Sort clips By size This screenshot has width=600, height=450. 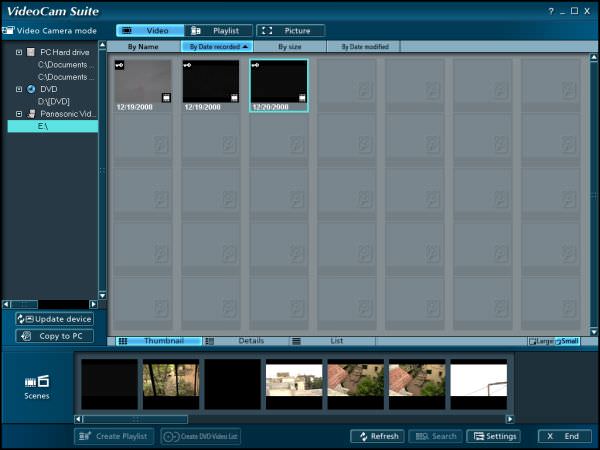(290, 47)
